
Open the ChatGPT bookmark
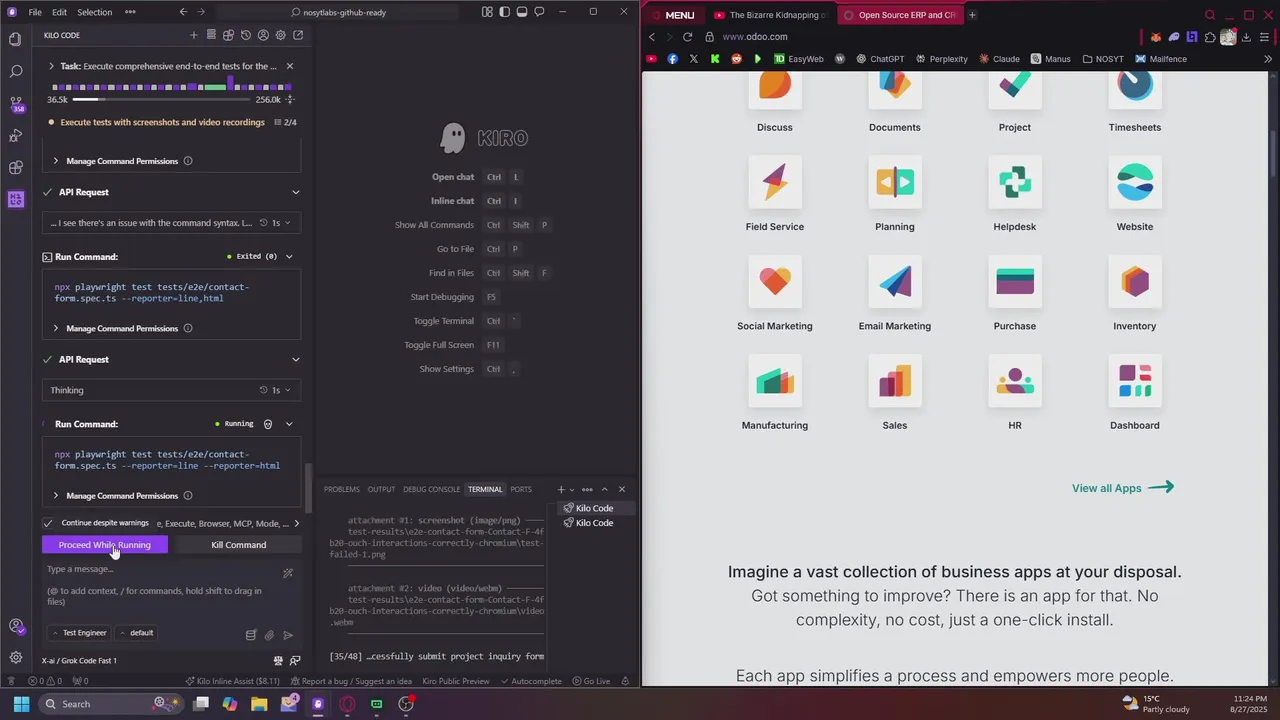pos(880,59)
